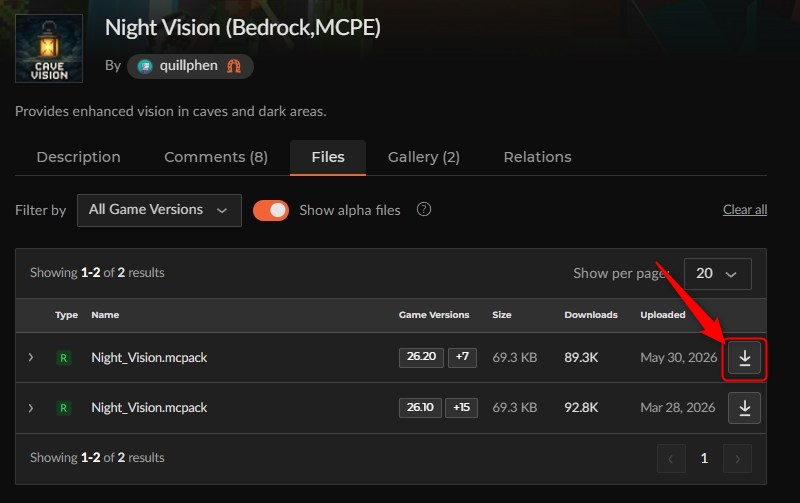Viewport: 800px width, 503px height.
Task: Open Night_Vision.mcpack uploaded May 30, 2026
Action: [149, 358]
